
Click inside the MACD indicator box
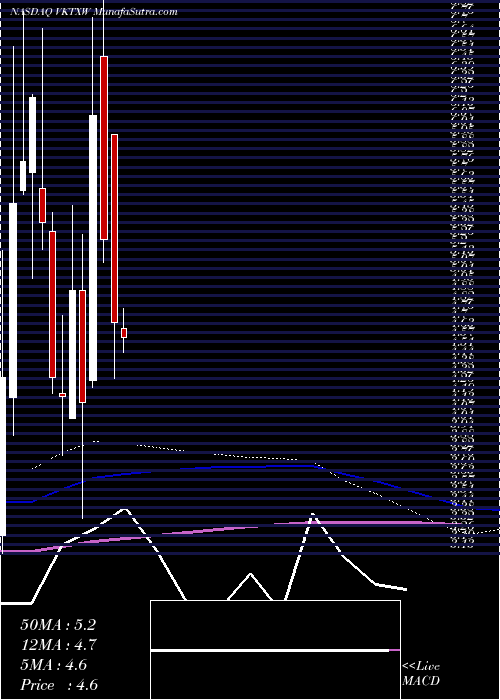275,650
